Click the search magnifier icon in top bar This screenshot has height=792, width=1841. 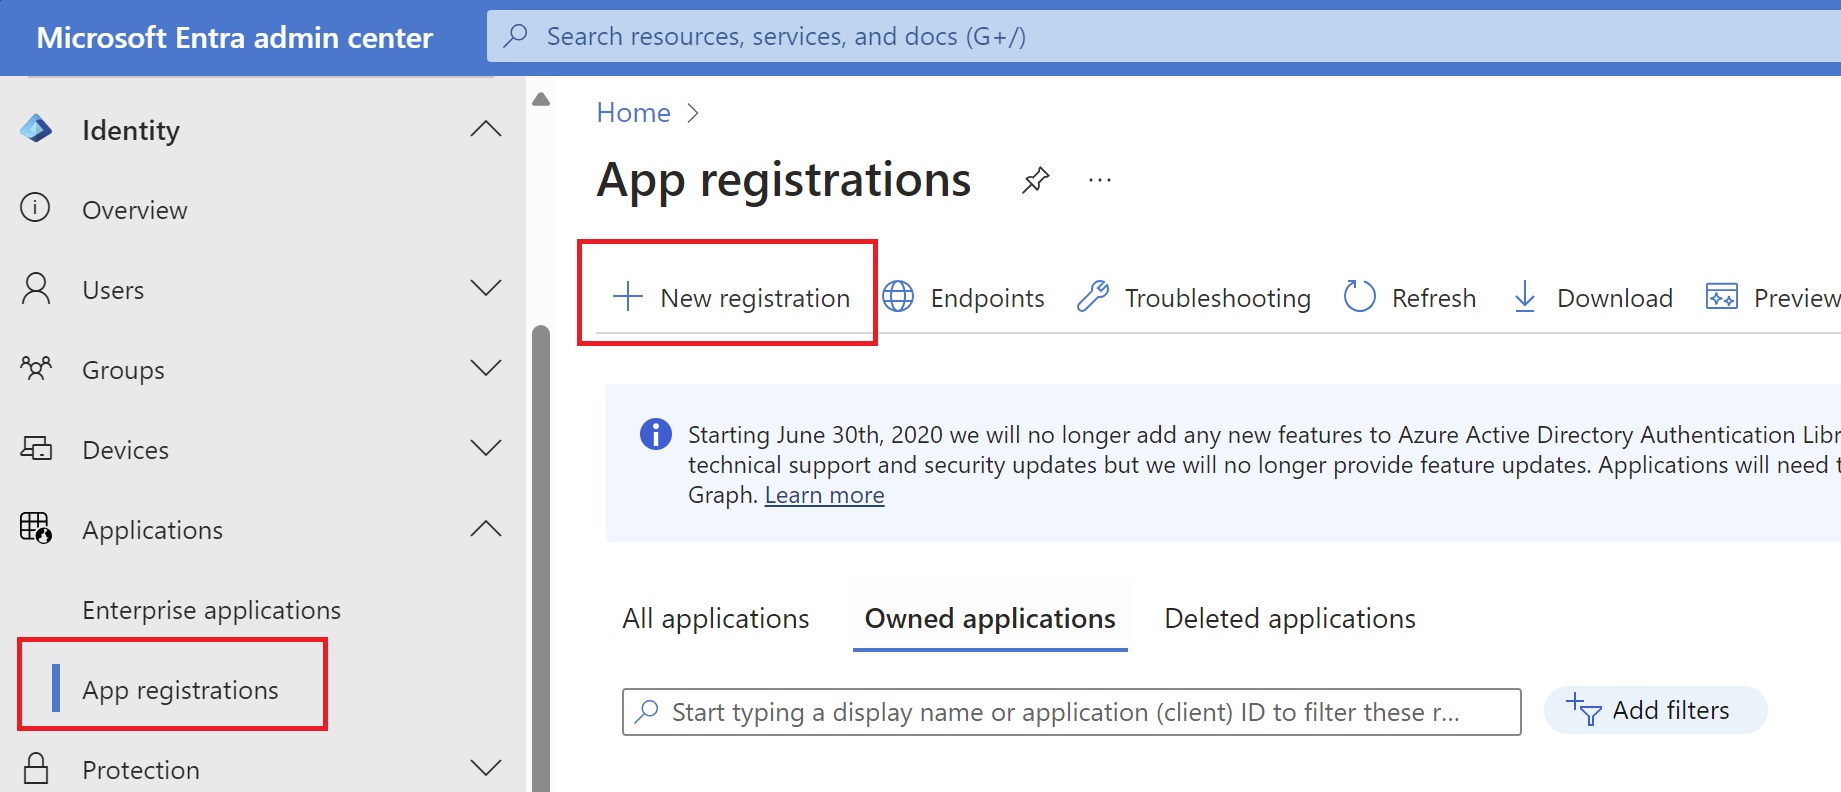[x=516, y=36]
